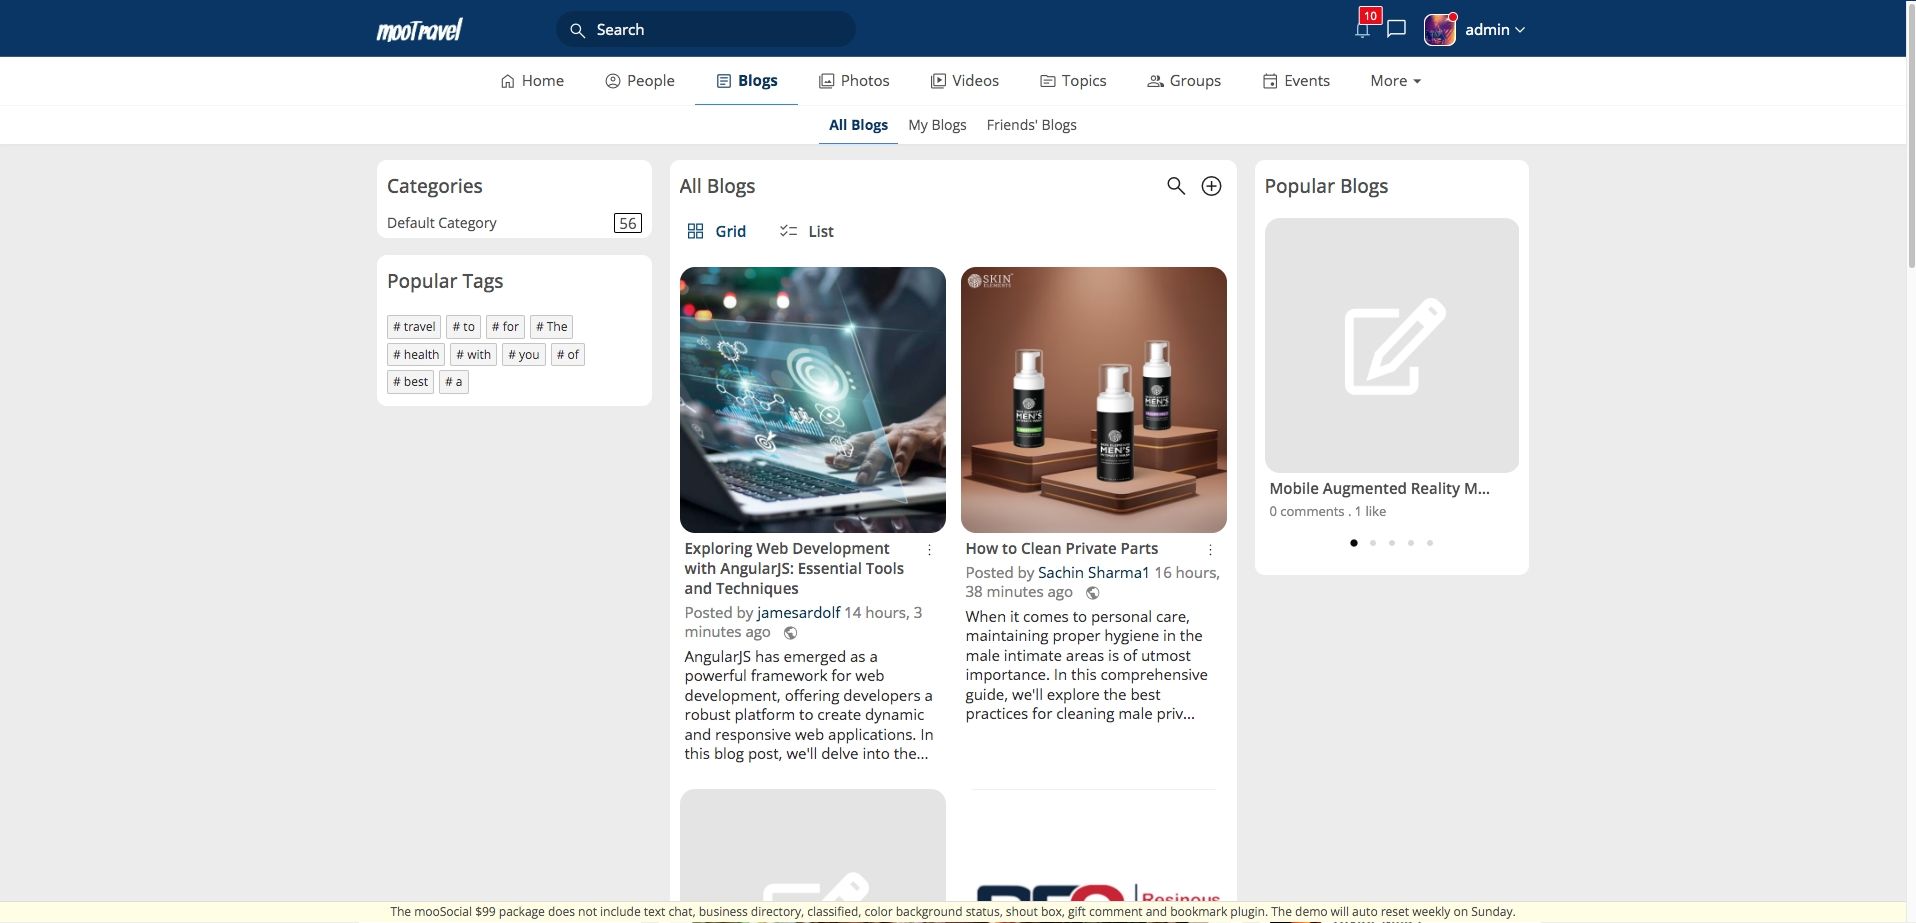Click the Default Category count badge 56
The width and height of the screenshot is (1916, 923).
tap(627, 223)
